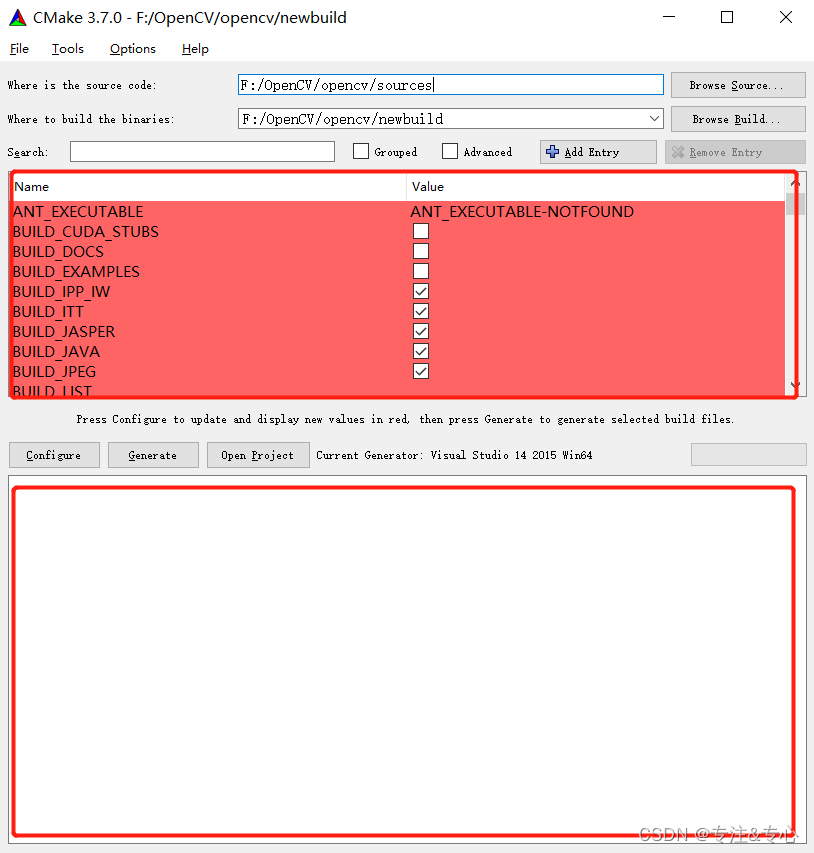814x853 pixels.
Task: Click the CMake logo icon in title bar
Action: pyautogui.click(x=18, y=18)
